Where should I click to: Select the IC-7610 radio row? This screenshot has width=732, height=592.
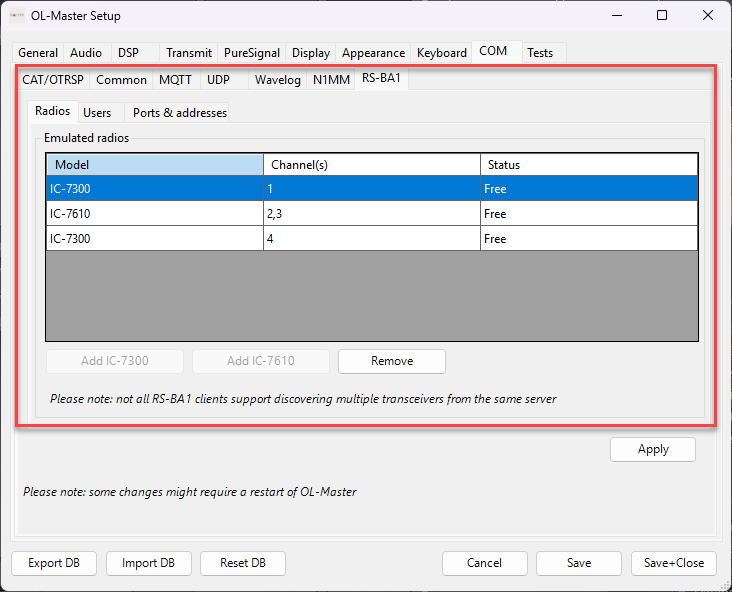point(372,214)
